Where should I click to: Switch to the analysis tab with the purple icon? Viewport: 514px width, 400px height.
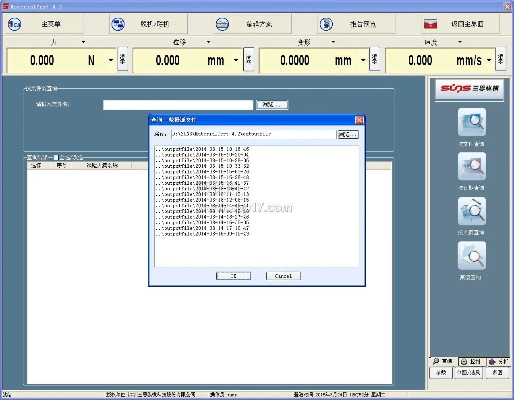(498, 362)
